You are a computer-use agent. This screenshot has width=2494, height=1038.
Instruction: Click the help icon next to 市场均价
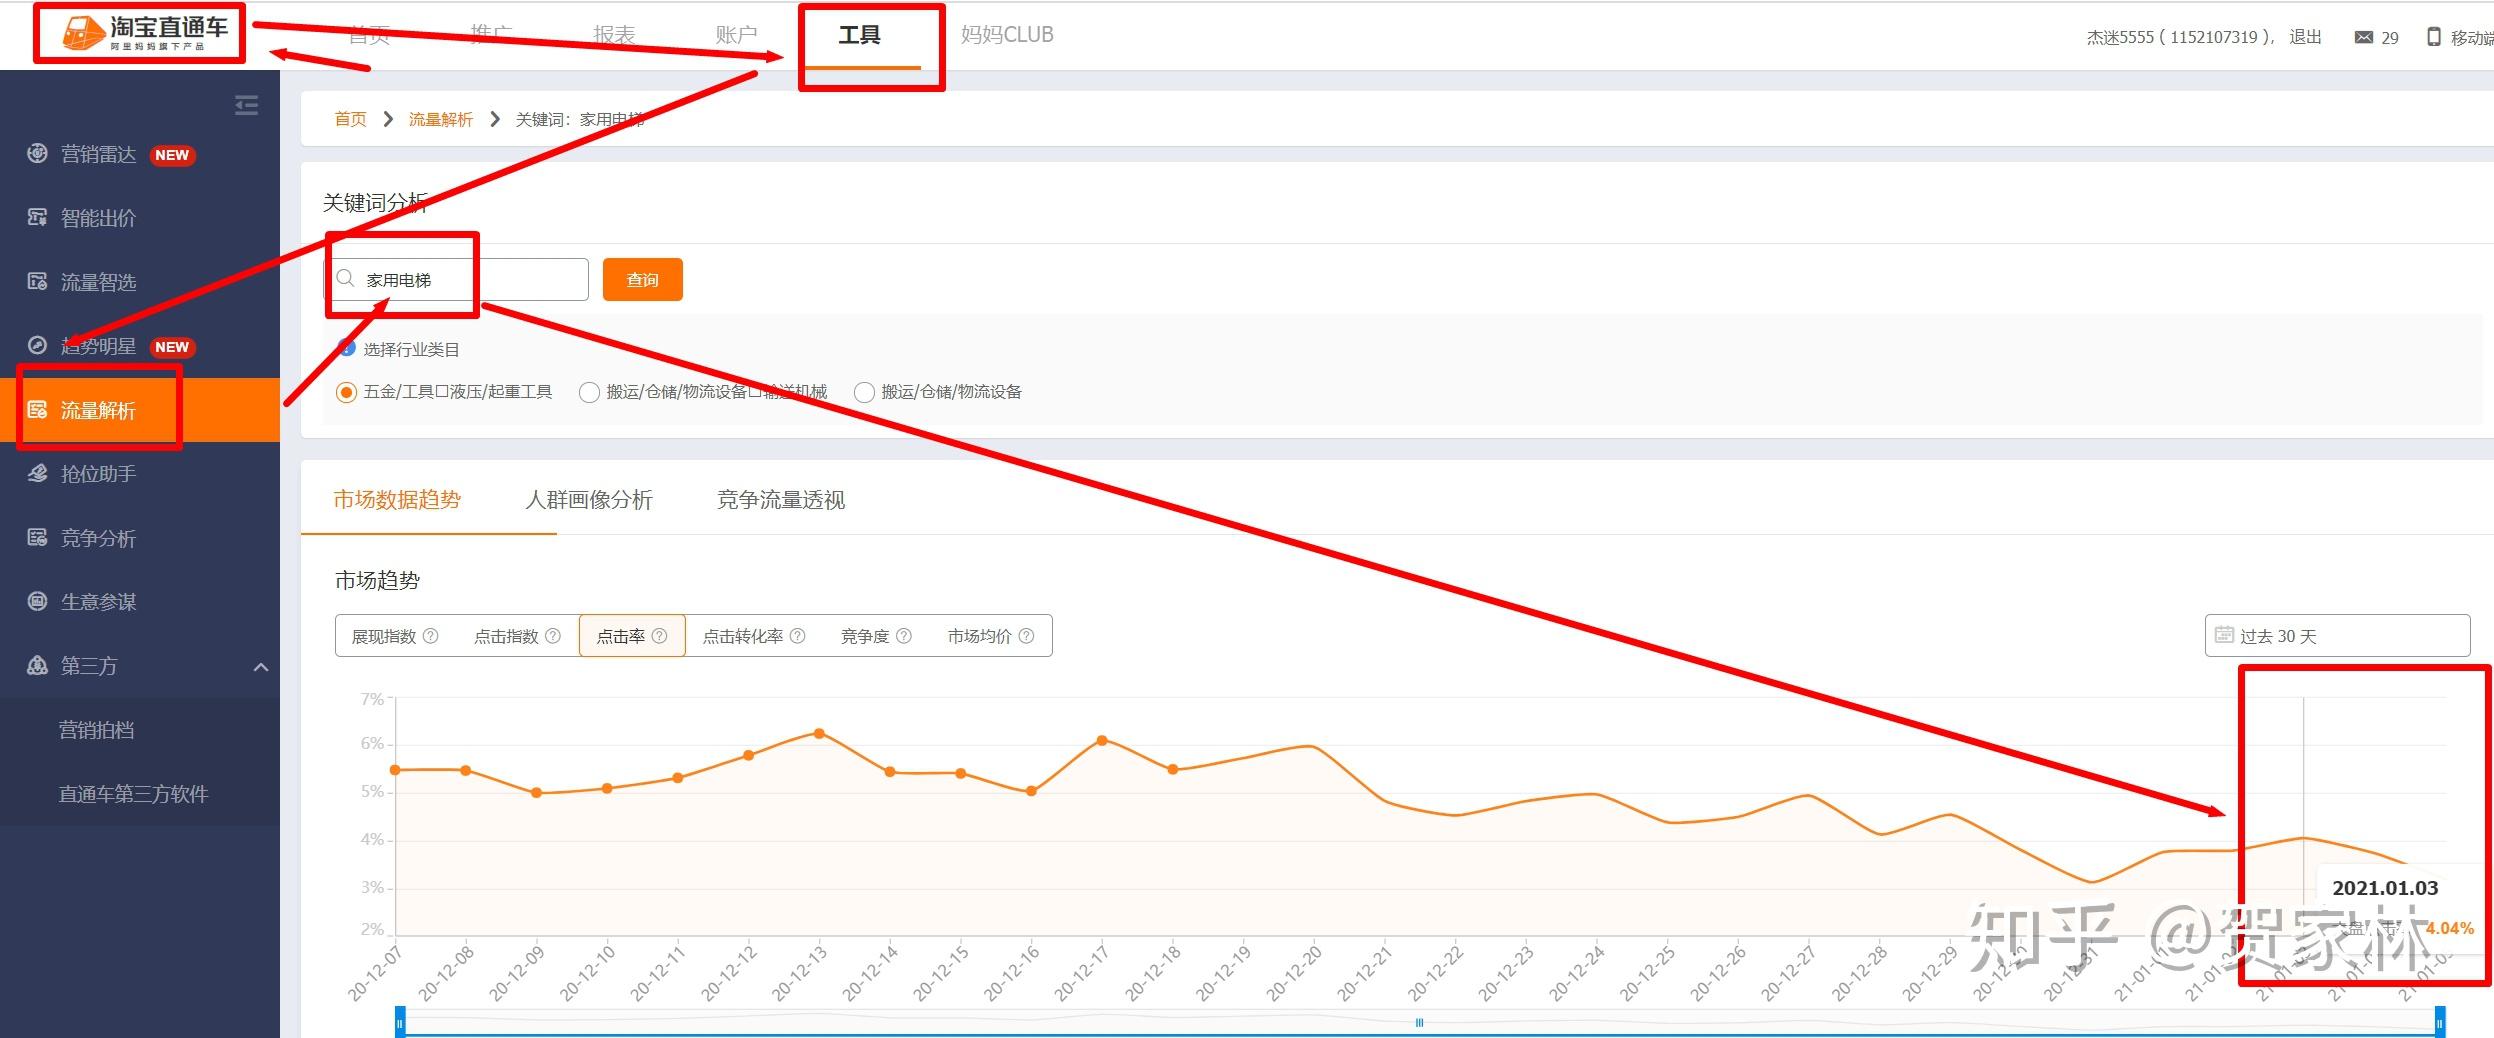pos(1026,635)
